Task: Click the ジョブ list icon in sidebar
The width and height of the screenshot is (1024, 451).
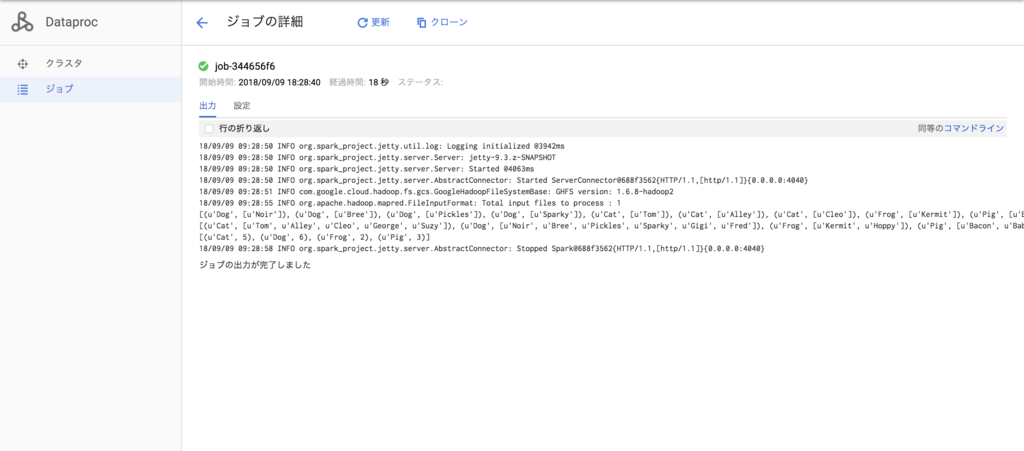Action: 22,89
